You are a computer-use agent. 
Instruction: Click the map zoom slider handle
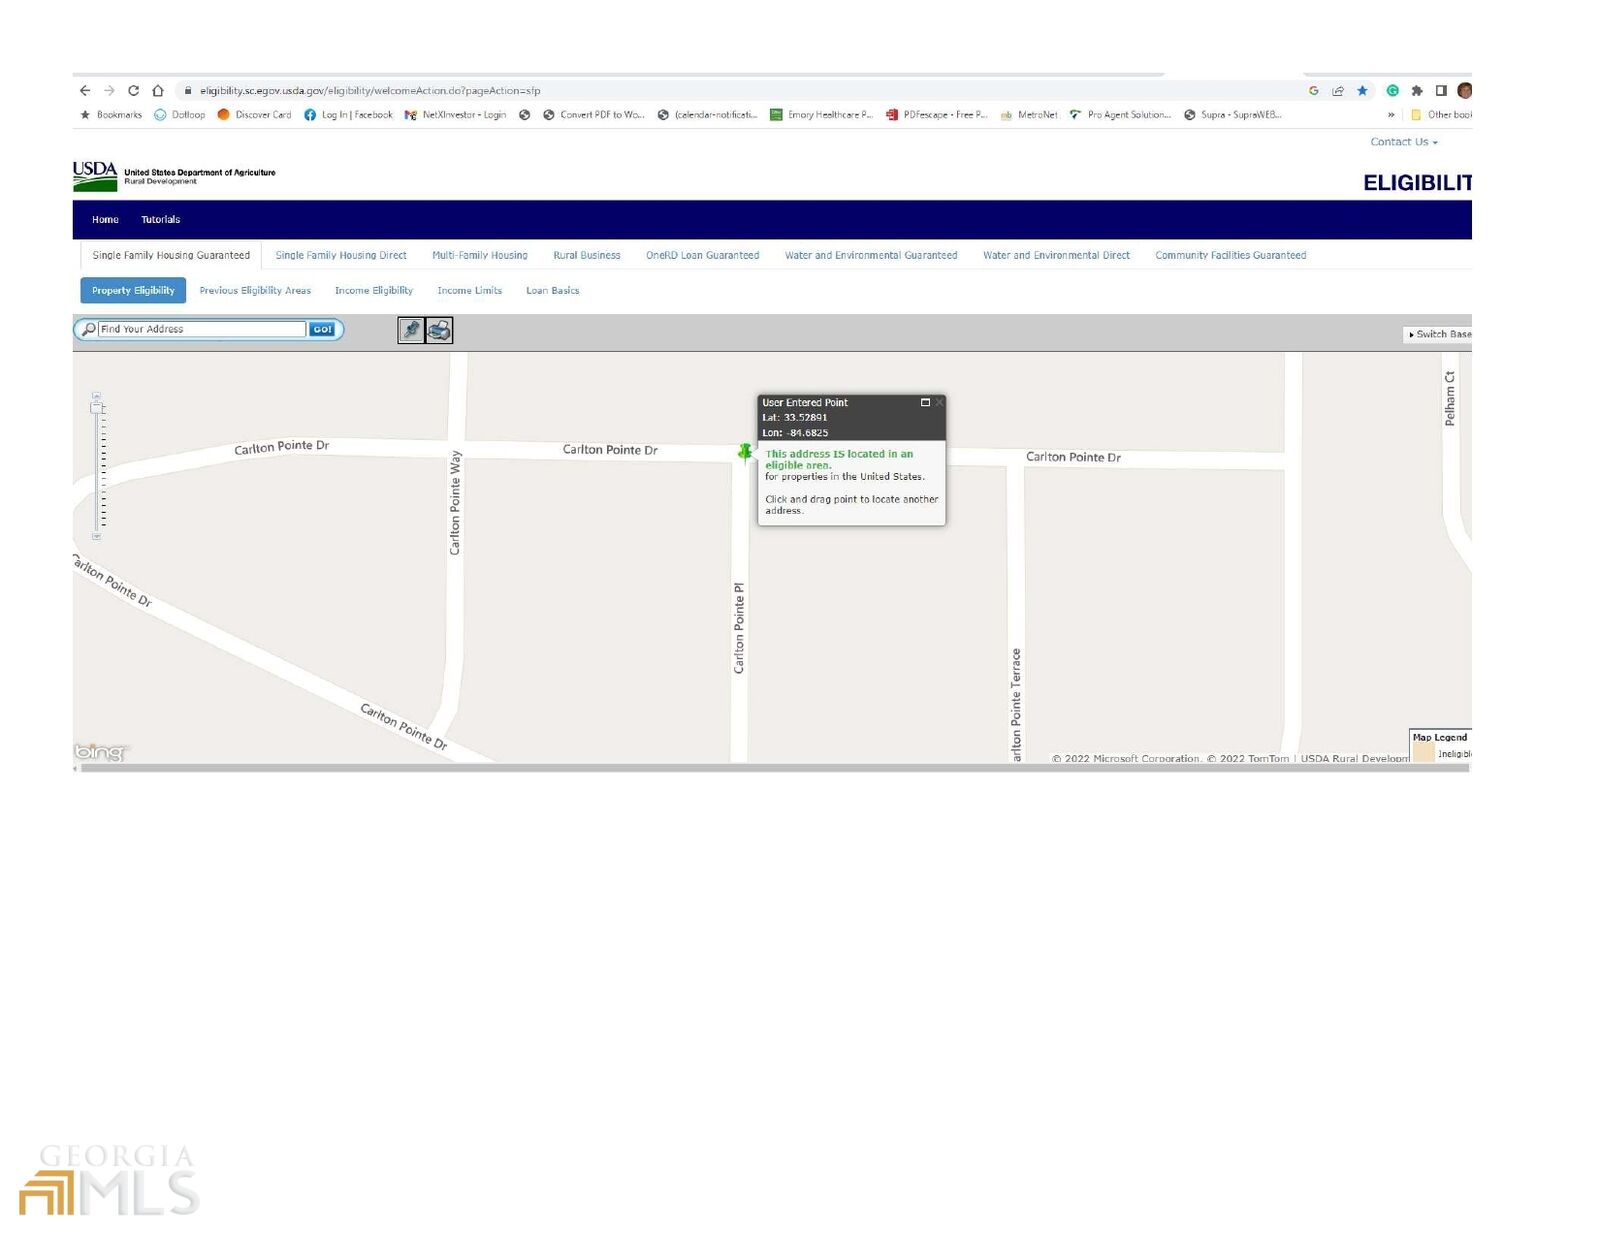(x=97, y=408)
